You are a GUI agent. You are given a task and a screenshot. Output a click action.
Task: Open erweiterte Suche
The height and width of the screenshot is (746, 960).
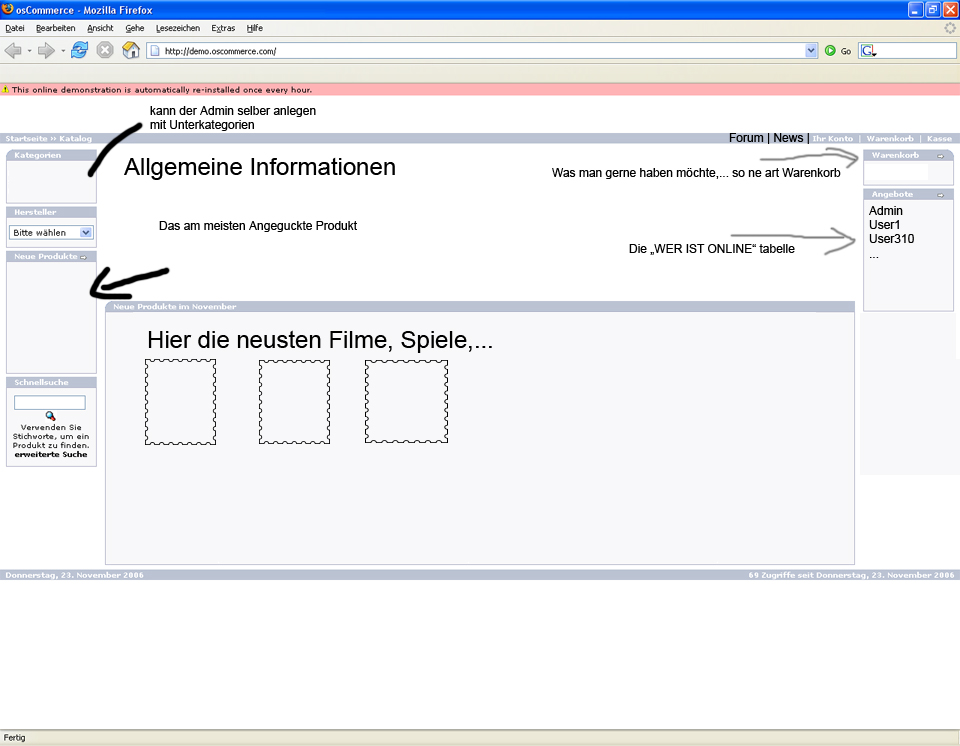[x=50, y=454]
